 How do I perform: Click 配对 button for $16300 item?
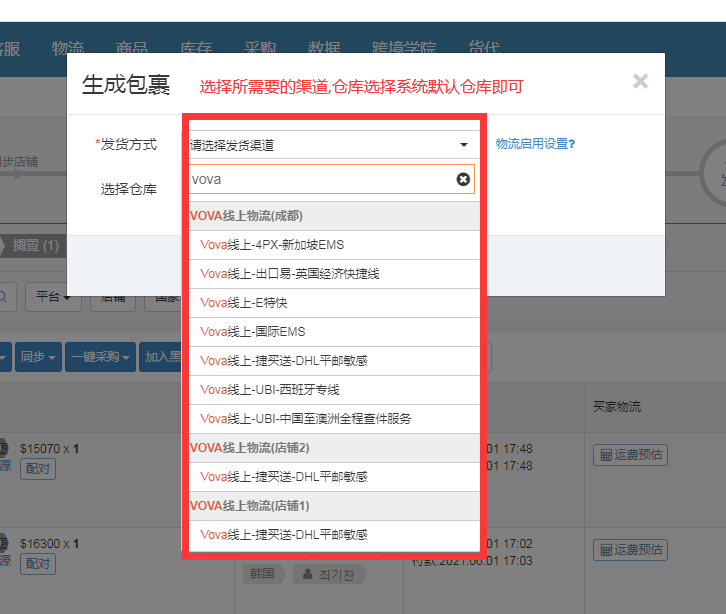tap(38, 564)
